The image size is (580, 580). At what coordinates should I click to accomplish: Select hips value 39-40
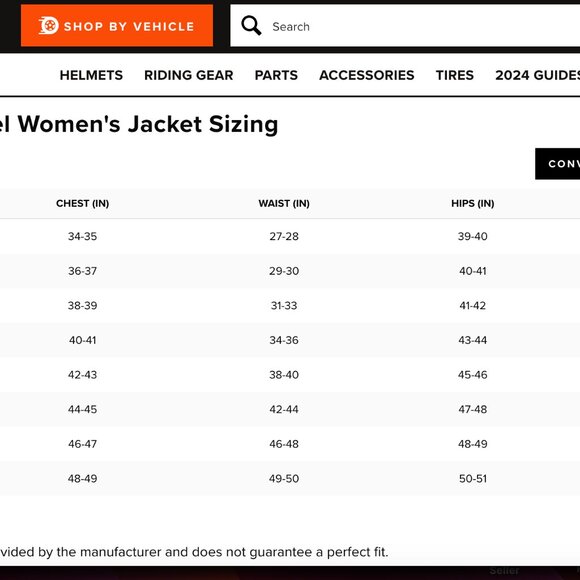click(473, 236)
